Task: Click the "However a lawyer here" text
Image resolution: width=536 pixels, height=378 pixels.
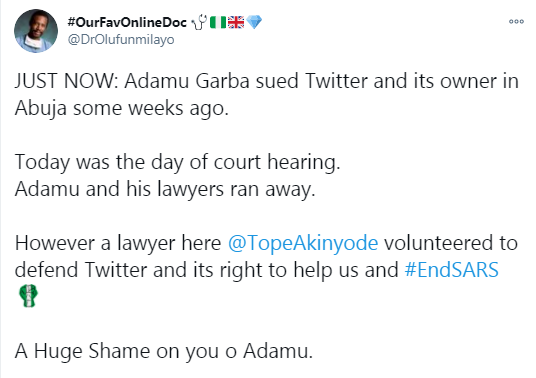Action: [x=118, y=243]
